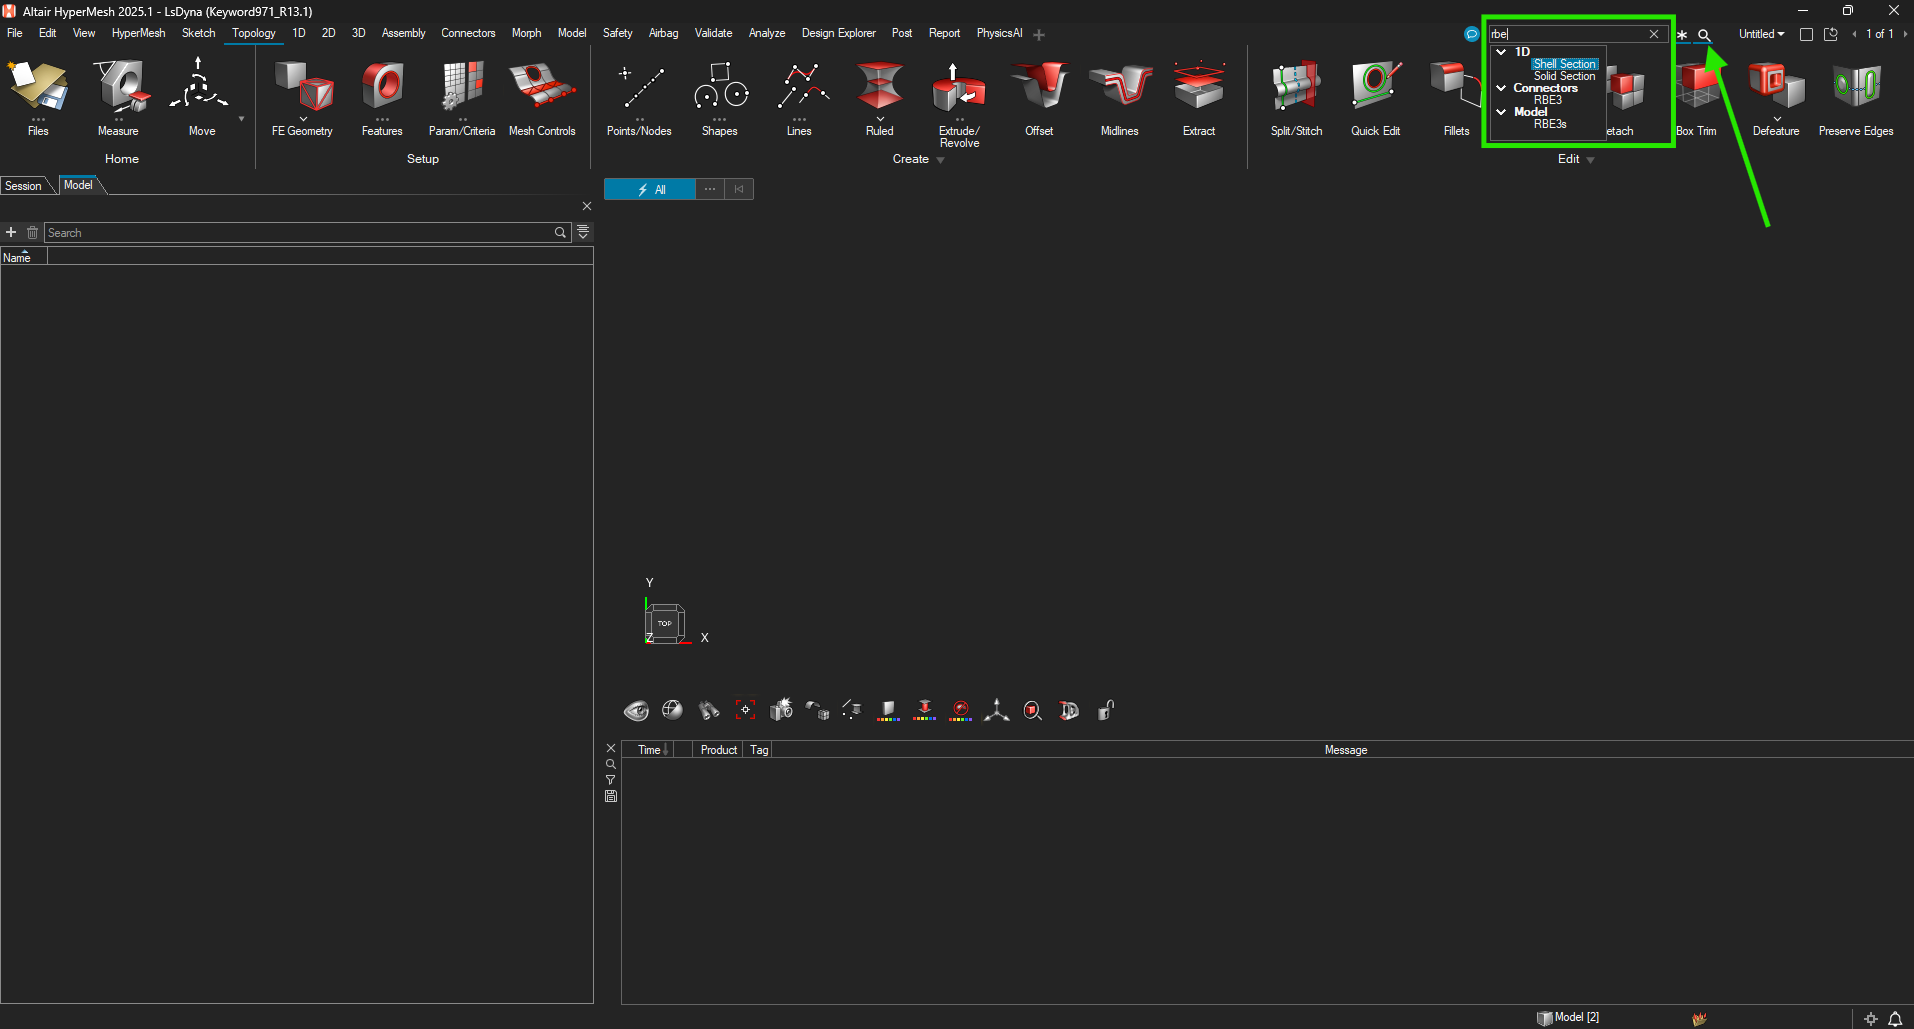Click the plus icon in Model browser

11,232
